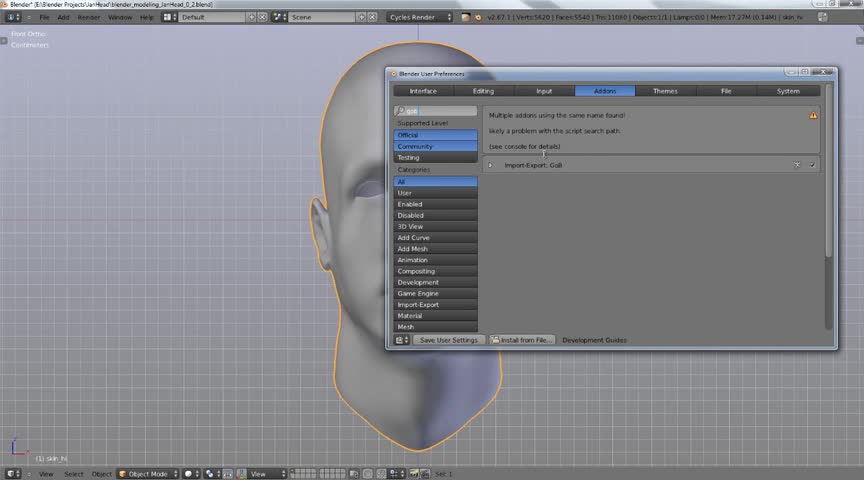
Task: Click the warning triangle icon in addons panel
Action: pyautogui.click(x=813, y=116)
